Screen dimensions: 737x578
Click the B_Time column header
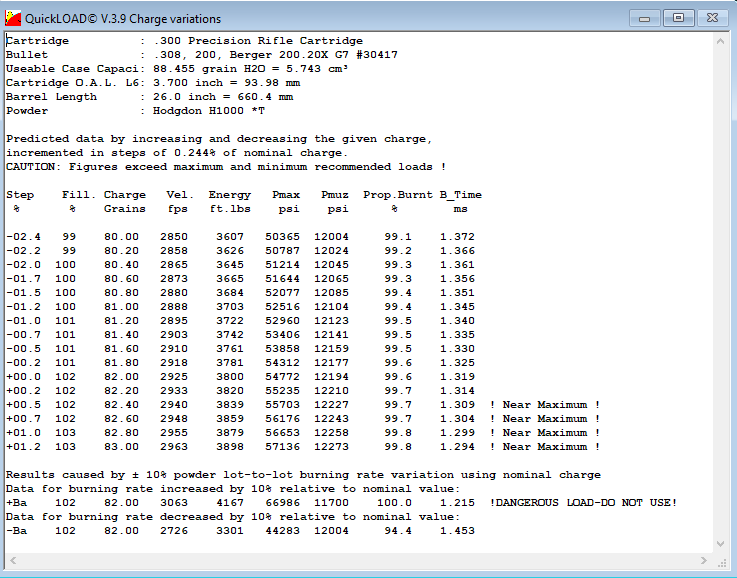[x=460, y=195]
